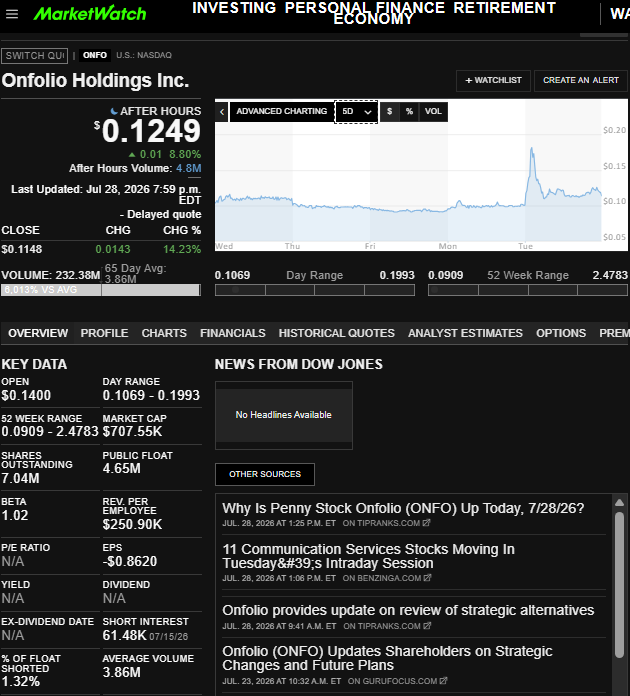Open 'Onfolio provides update on review' article
This screenshot has width=630, height=696.
click(x=408, y=610)
